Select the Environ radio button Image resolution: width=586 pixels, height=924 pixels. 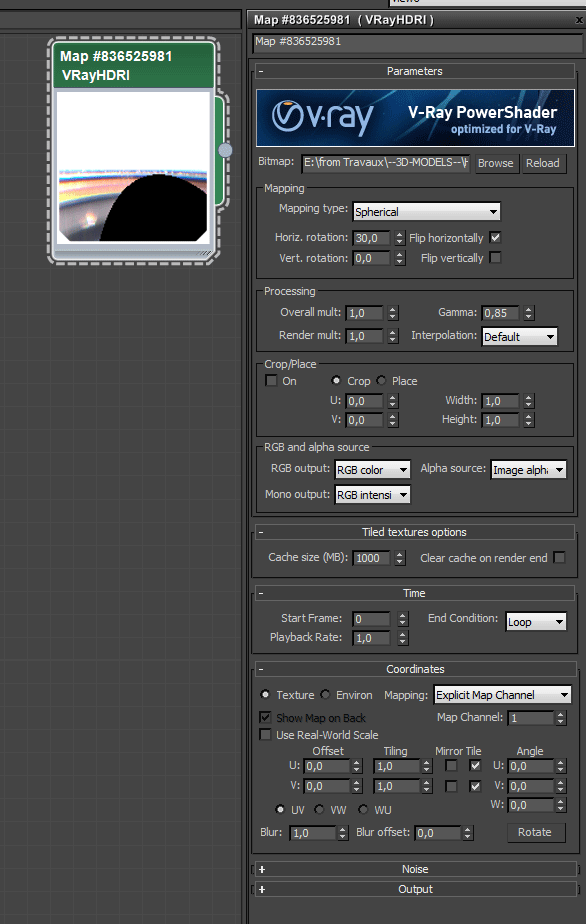325,695
